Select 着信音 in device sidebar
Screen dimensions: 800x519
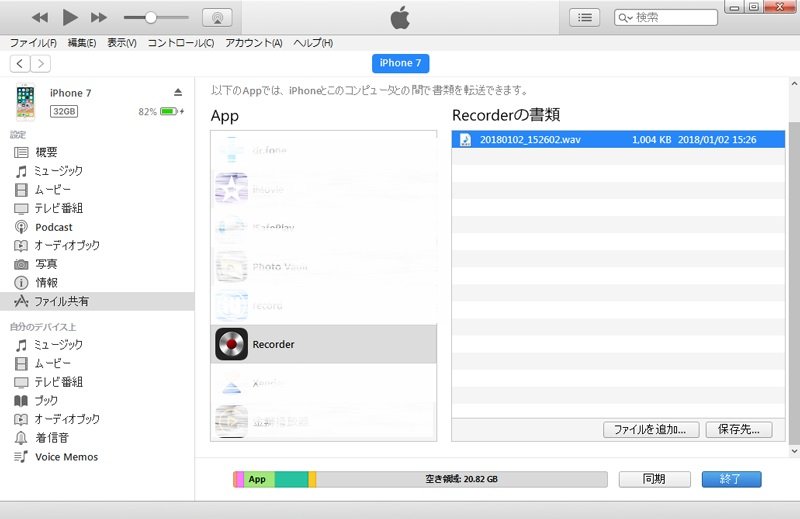97,438
